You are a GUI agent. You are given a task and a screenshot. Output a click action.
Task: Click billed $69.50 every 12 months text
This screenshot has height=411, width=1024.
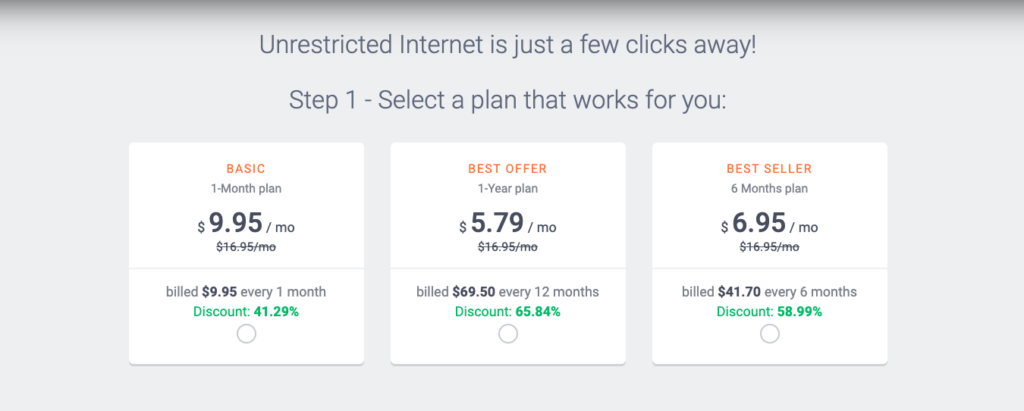(x=507, y=292)
